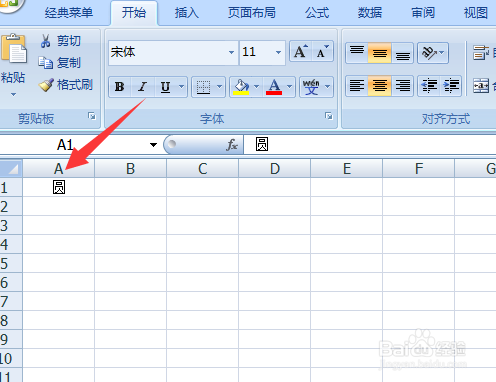496x382 pixels.
Task: Select row 9 header
Action: pos(11,339)
